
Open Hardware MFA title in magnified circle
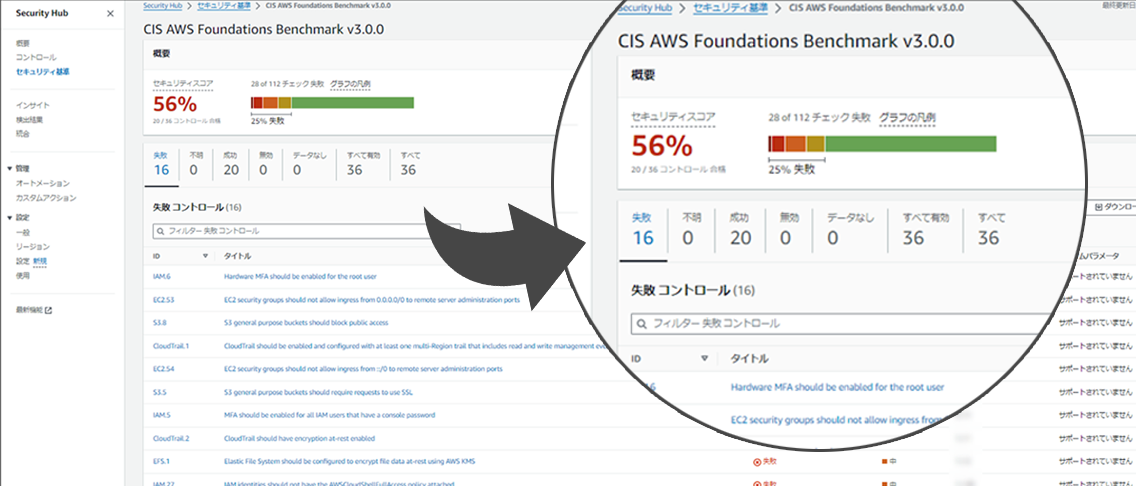838,387
